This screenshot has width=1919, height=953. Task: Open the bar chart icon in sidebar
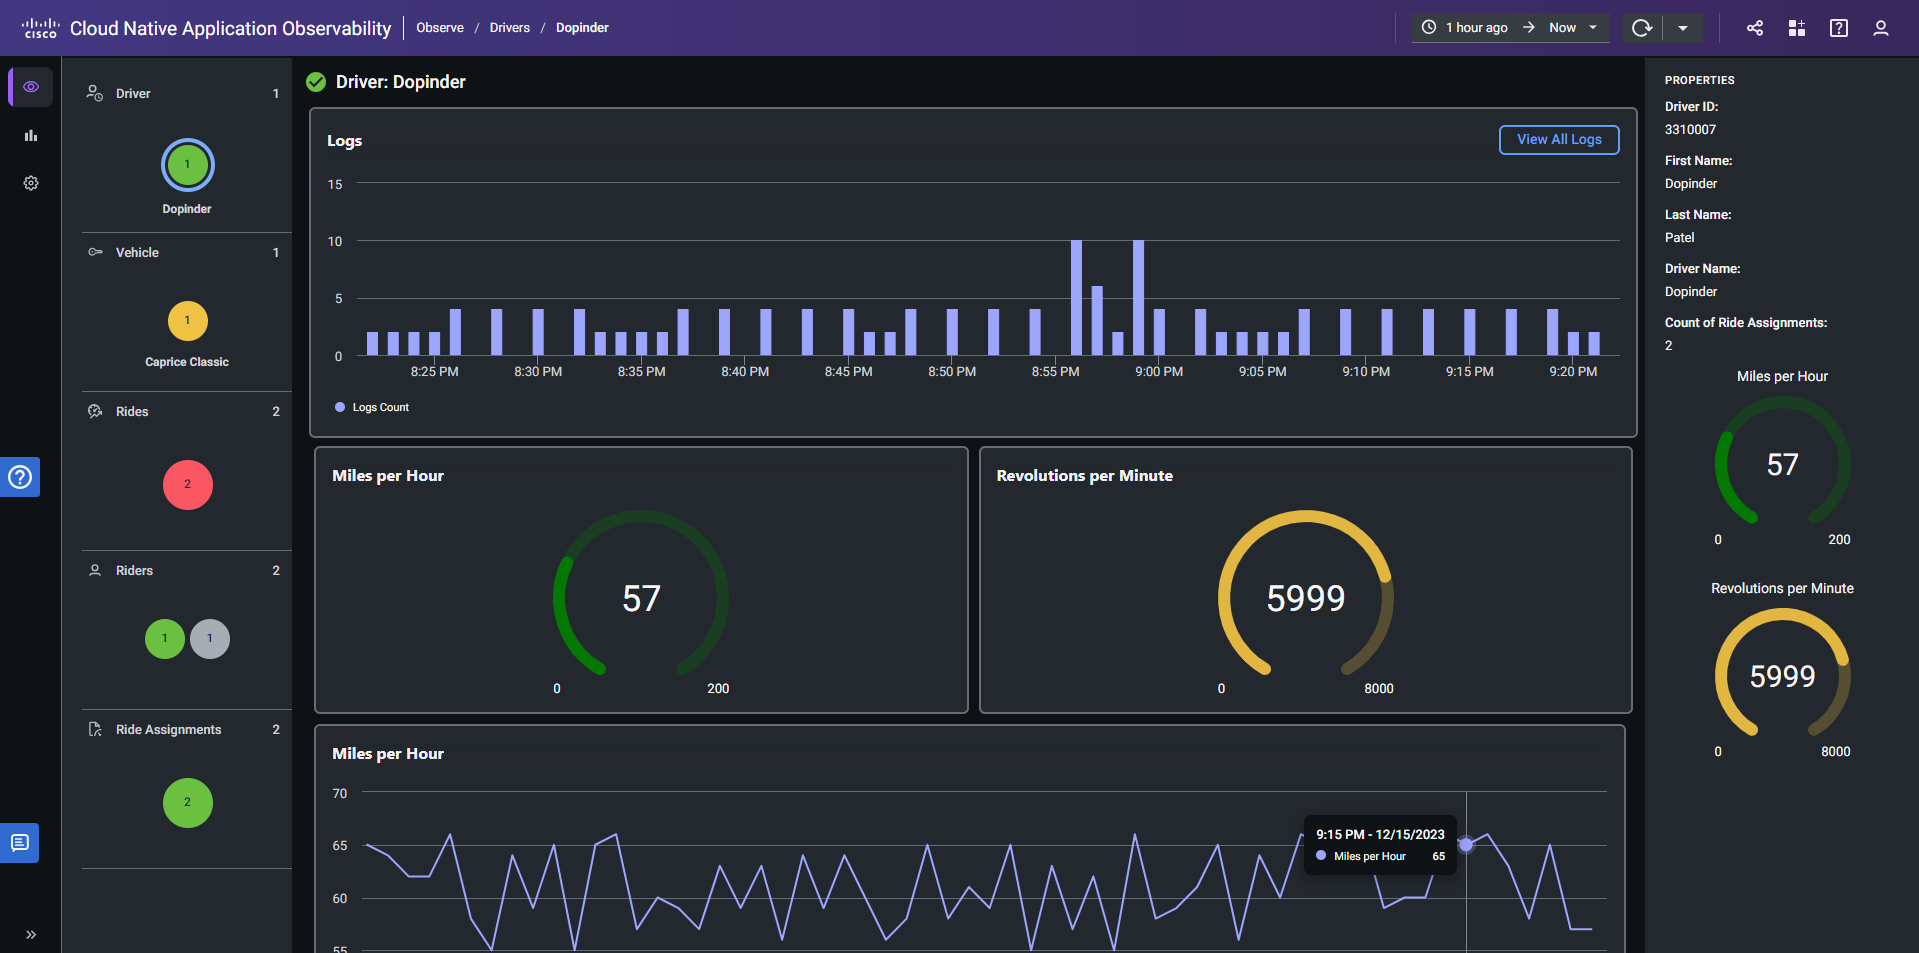click(31, 135)
